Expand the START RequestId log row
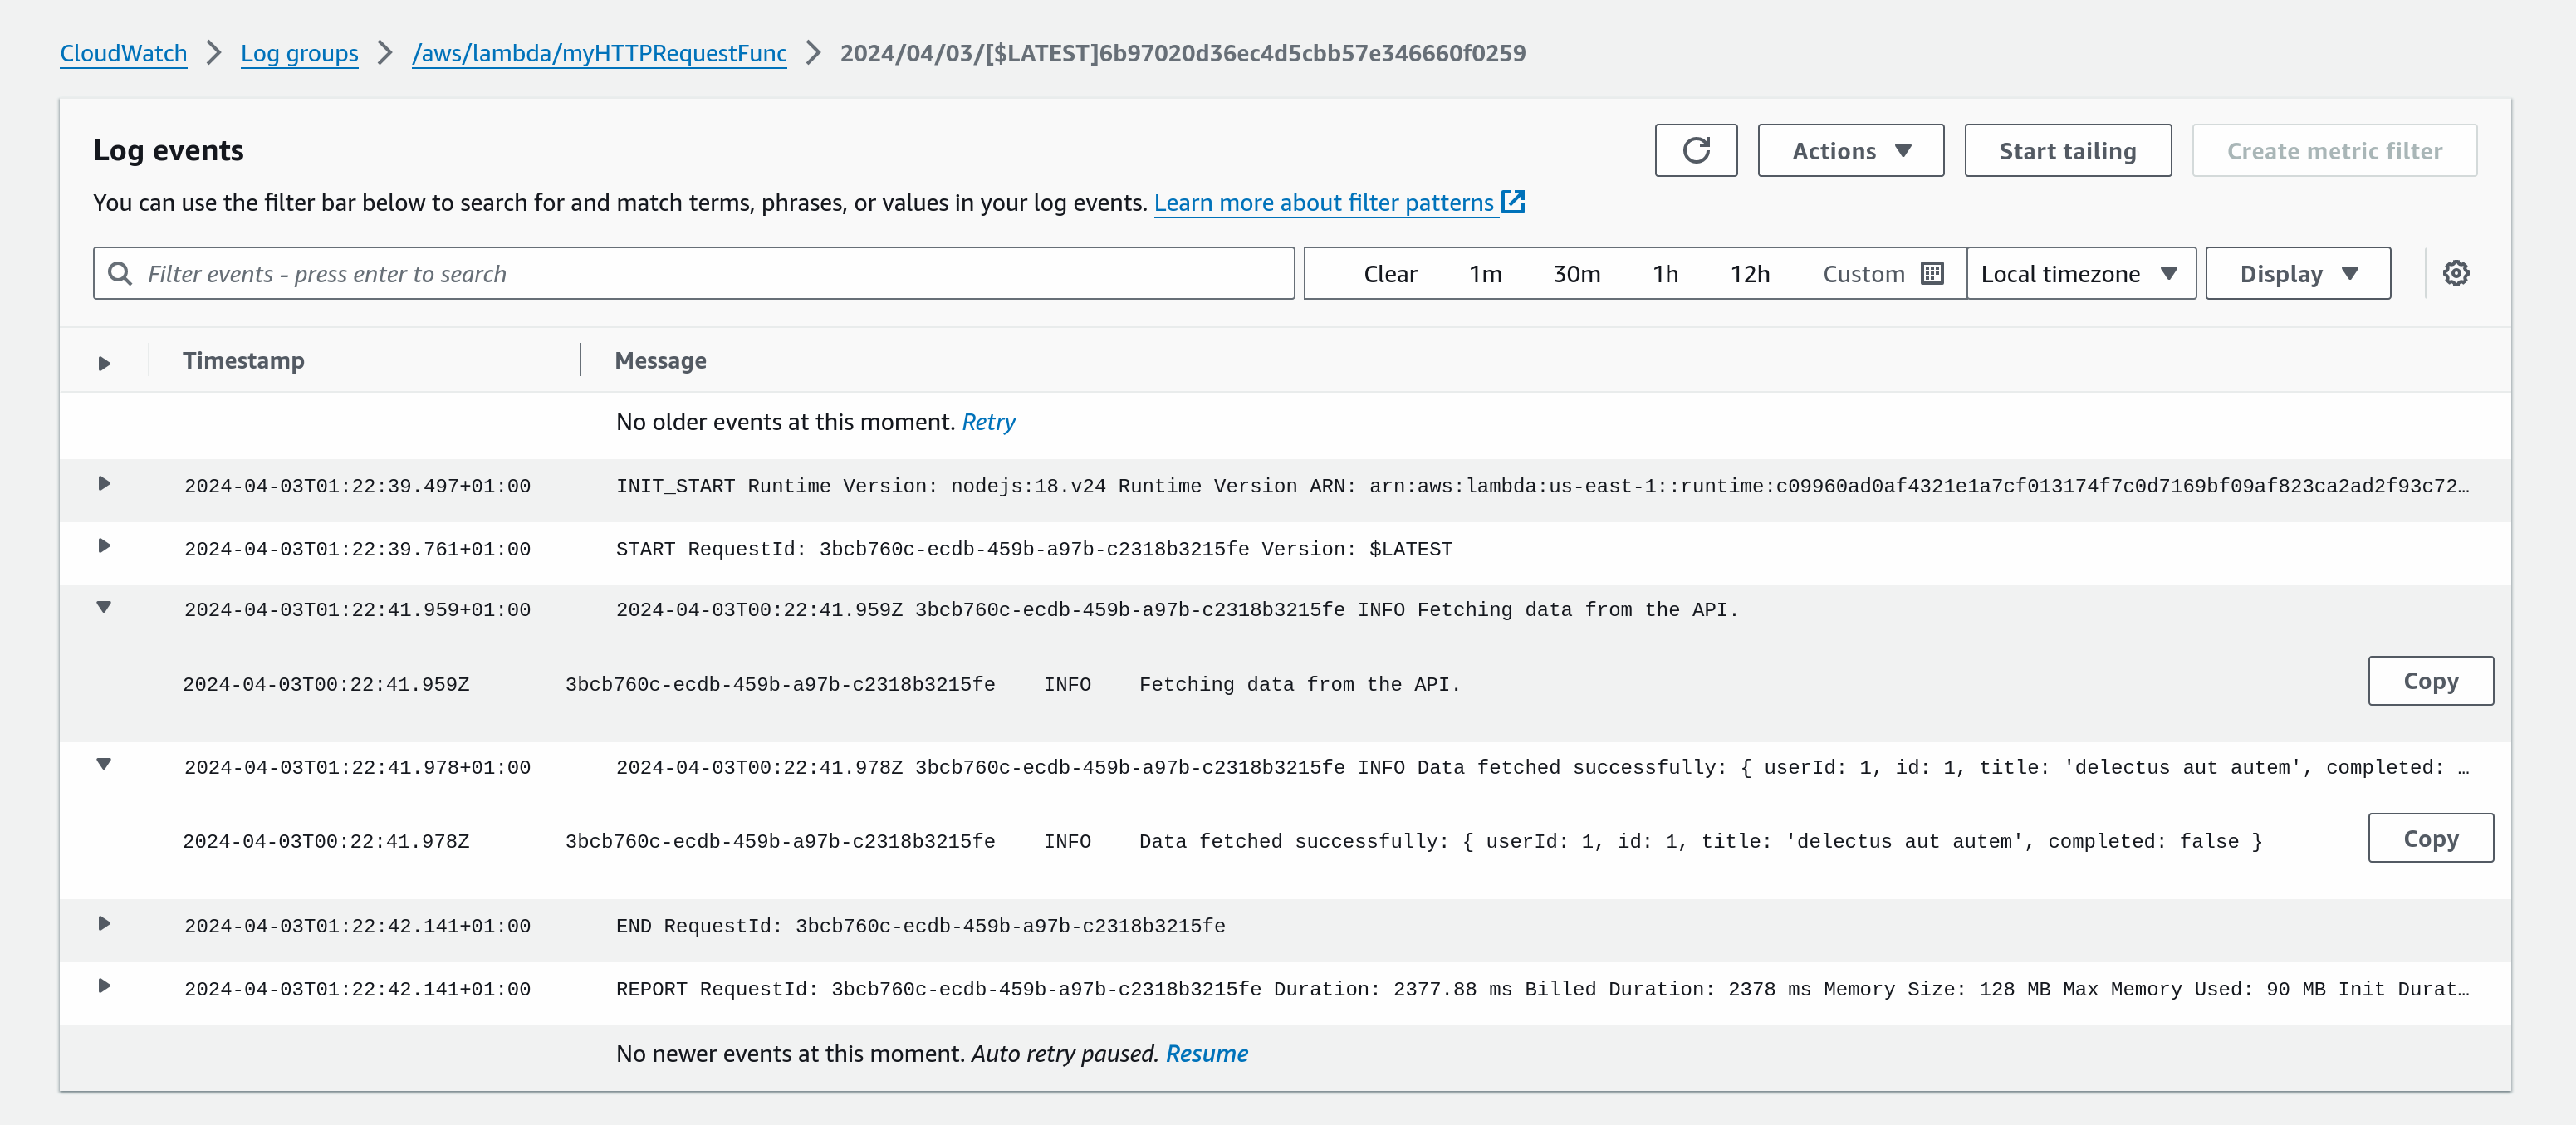This screenshot has height=1125, width=2576. click(x=104, y=546)
